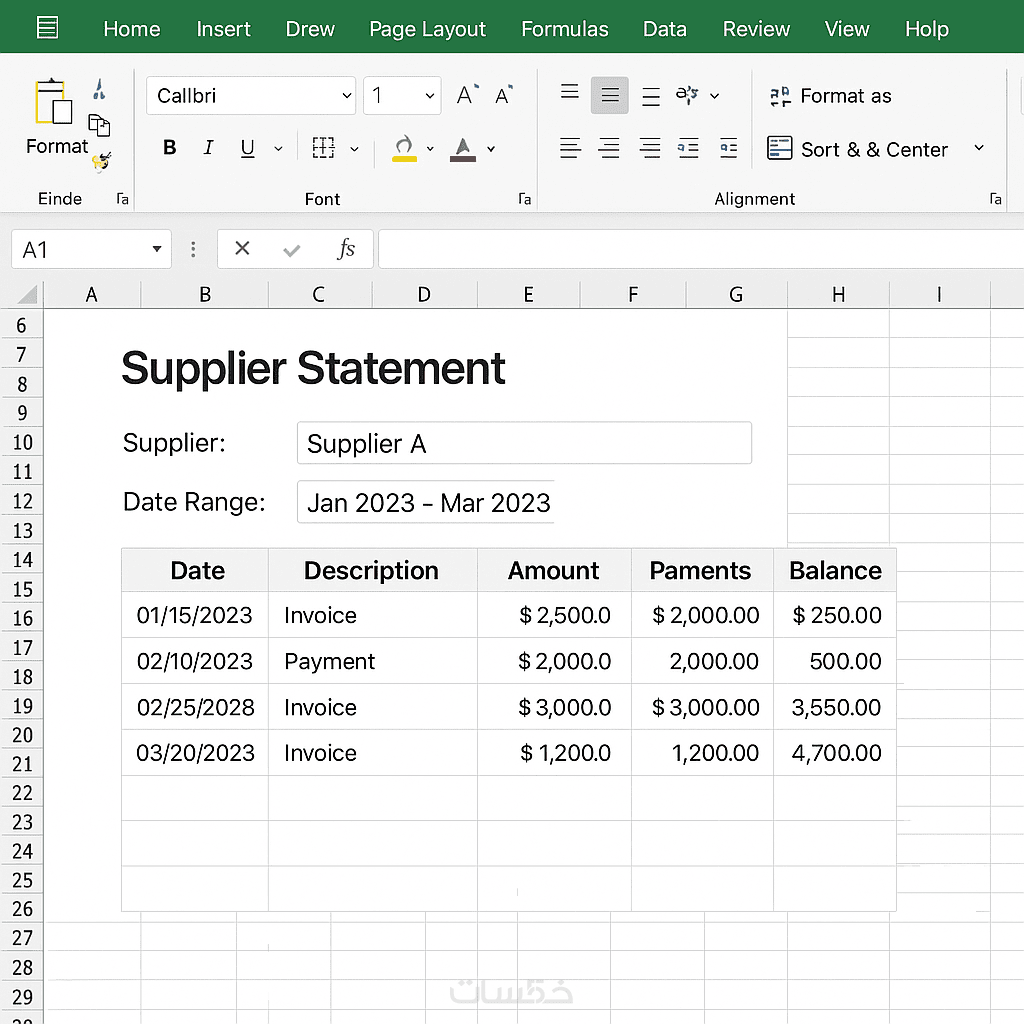
Task: Toggle Underline formatting
Action: [x=248, y=148]
